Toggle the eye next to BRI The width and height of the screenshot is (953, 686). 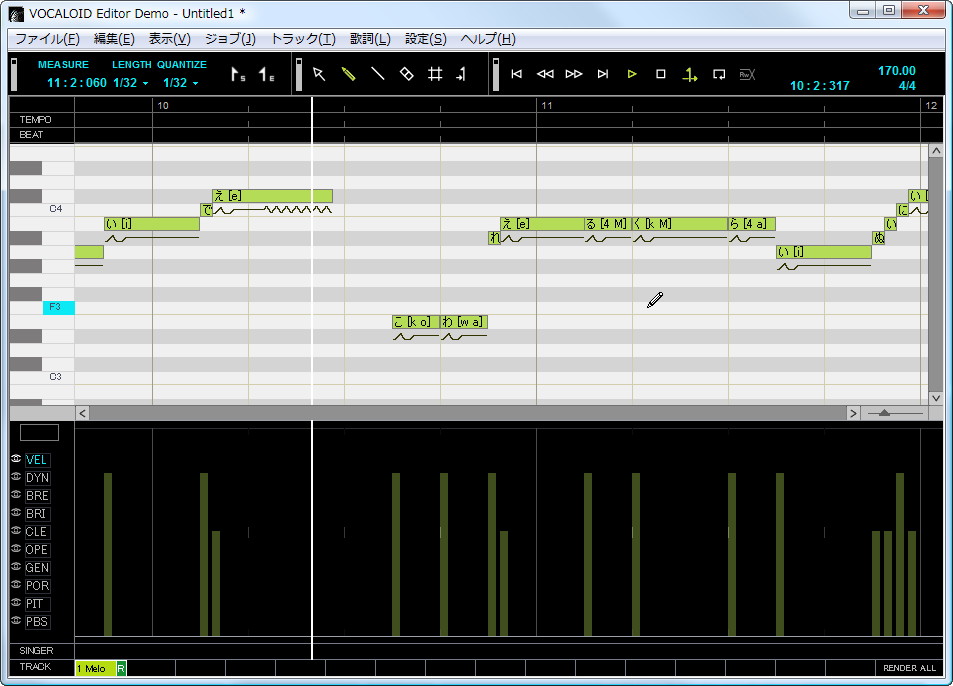click(16, 513)
